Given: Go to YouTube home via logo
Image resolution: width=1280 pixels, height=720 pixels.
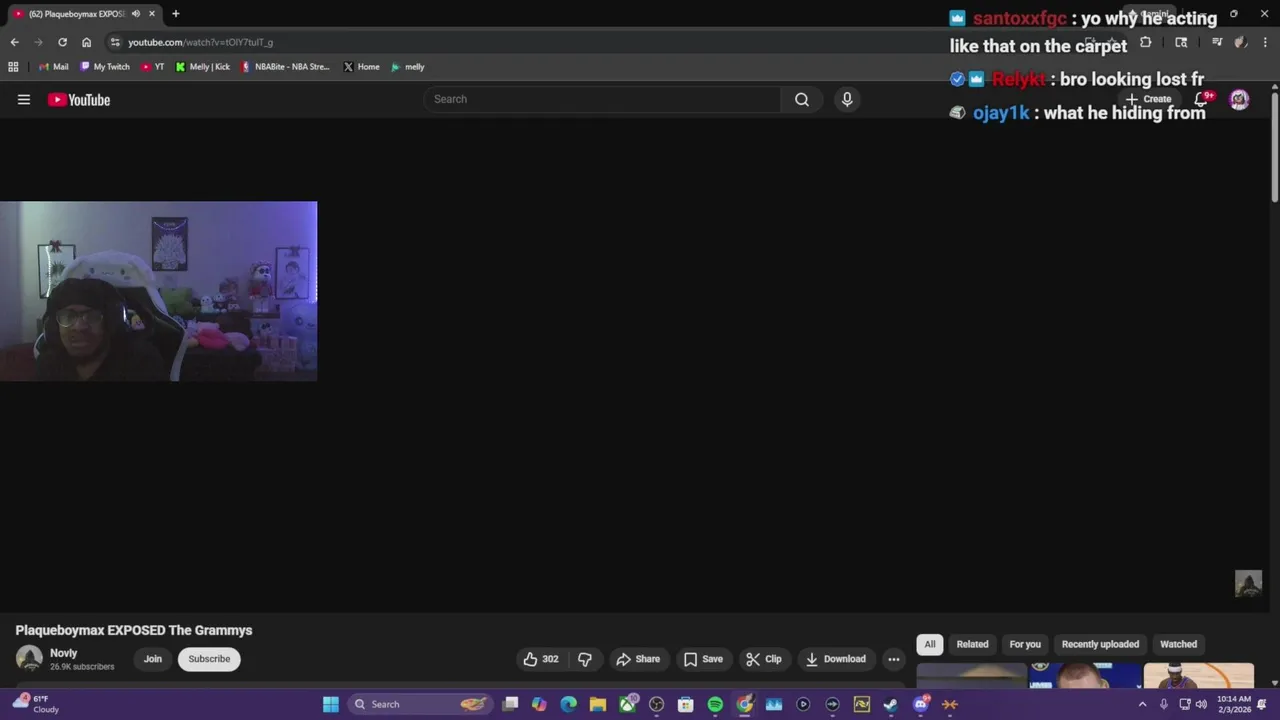Looking at the screenshot, I should [x=79, y=99].
